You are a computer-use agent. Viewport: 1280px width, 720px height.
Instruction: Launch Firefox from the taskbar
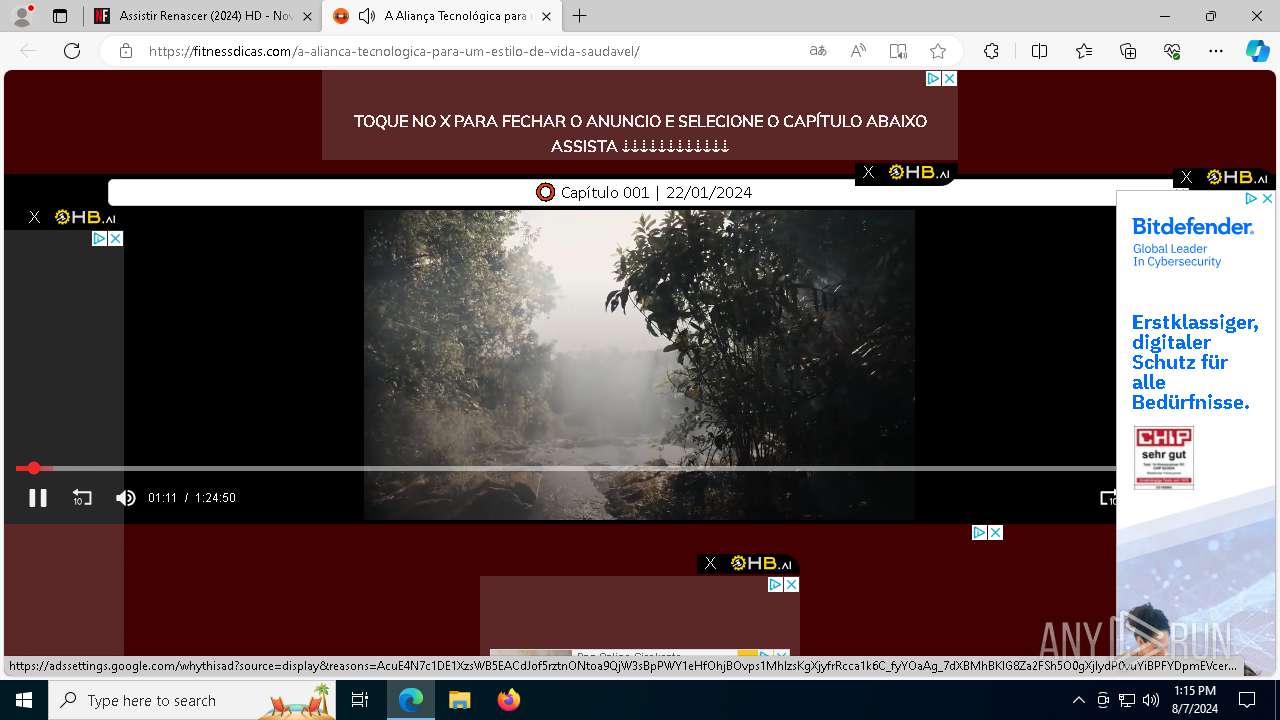pyautogui.click(x=509, y=700)
